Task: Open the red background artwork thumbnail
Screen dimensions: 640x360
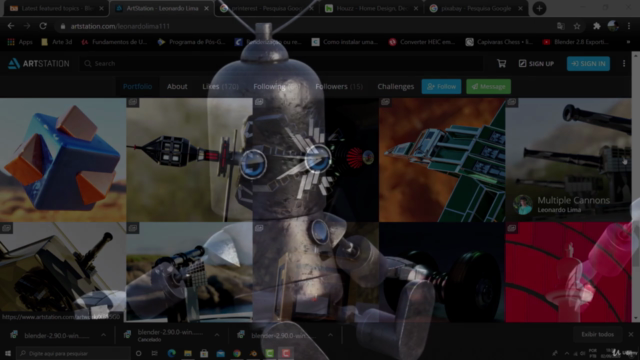Action: click(x=568, y=272)
